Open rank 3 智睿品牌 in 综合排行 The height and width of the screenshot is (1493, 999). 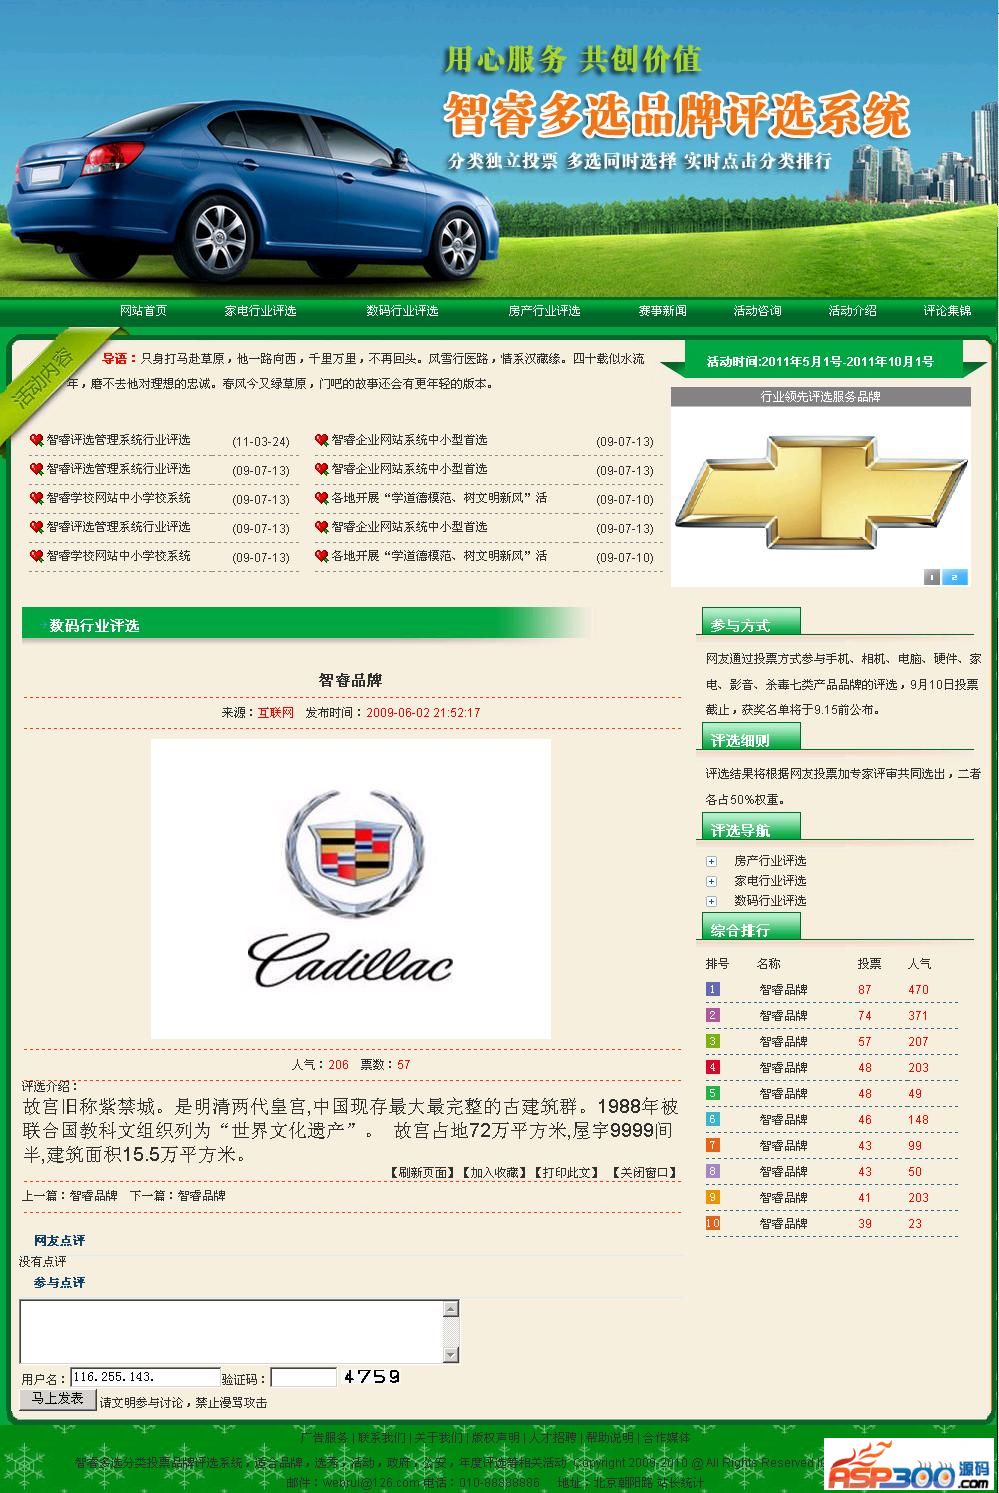pos(783,1042)
